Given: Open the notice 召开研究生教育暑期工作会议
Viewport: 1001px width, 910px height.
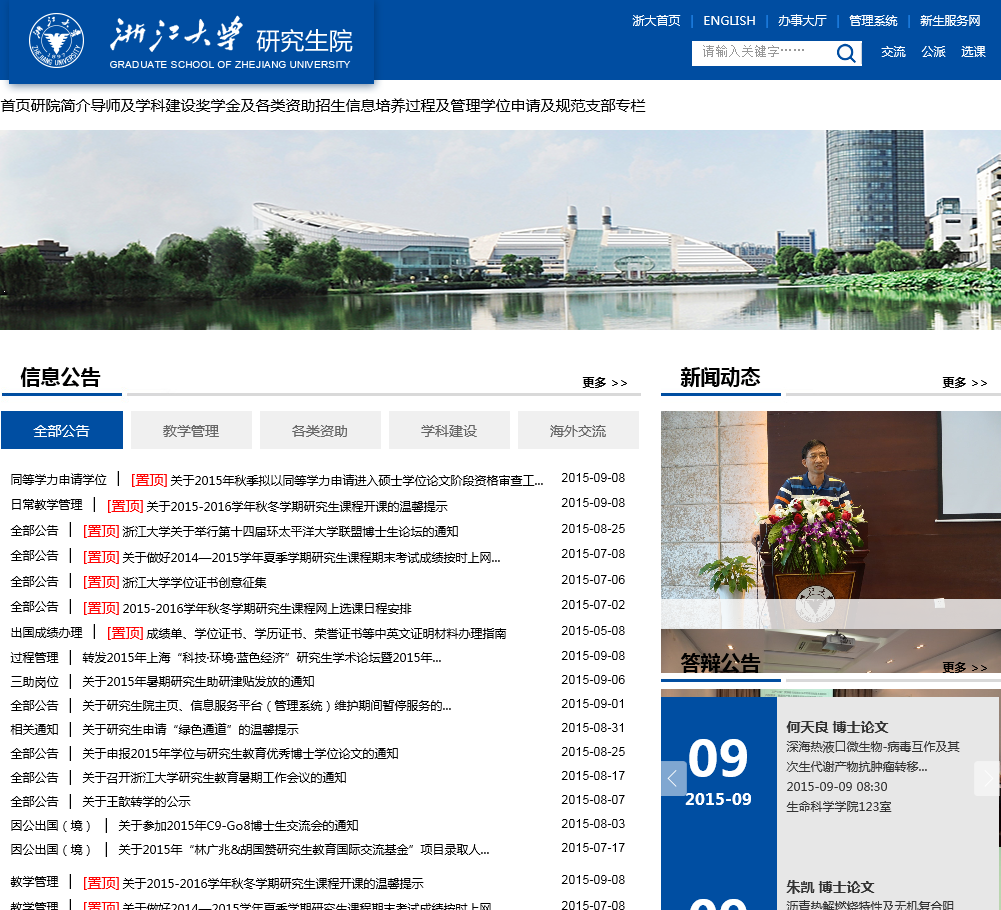Looking at the screenshot, I should click(x=214, y=777).
